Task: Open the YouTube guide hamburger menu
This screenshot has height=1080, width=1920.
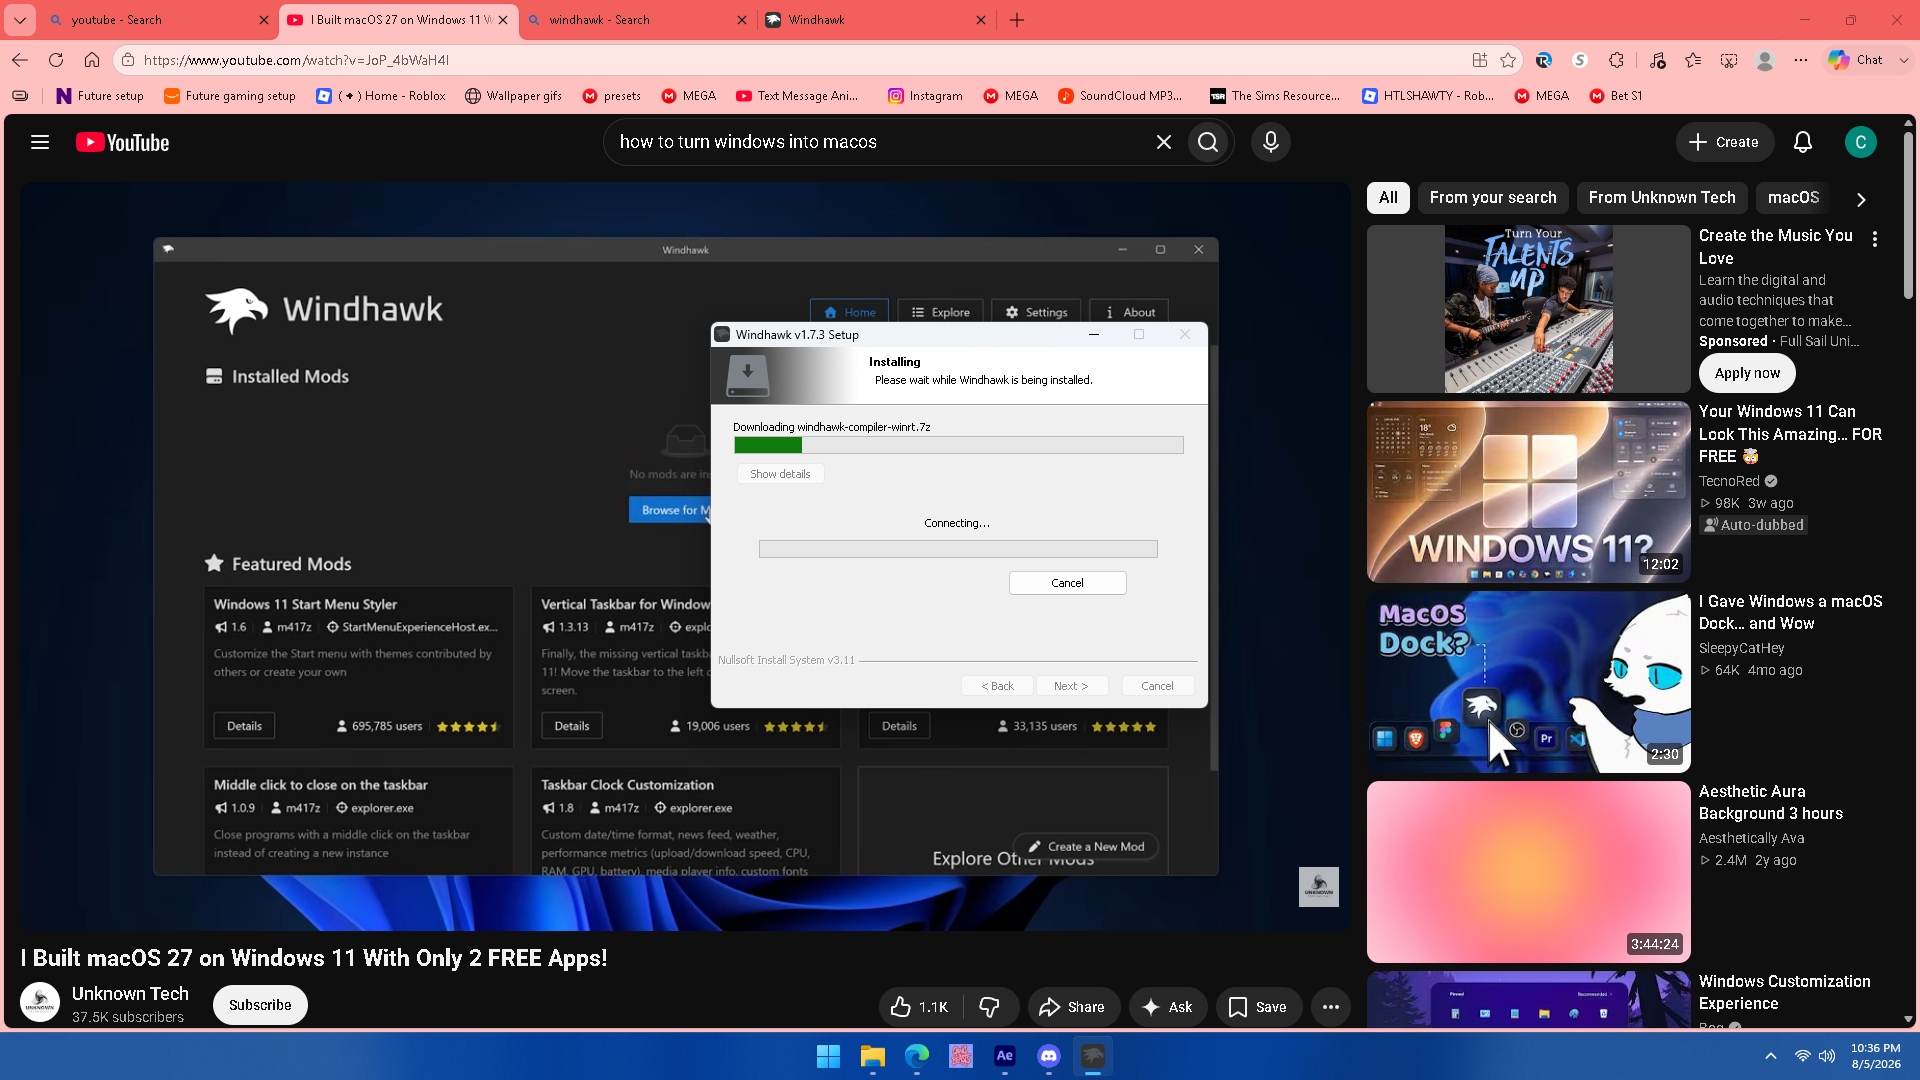Action: pos(40,142)
